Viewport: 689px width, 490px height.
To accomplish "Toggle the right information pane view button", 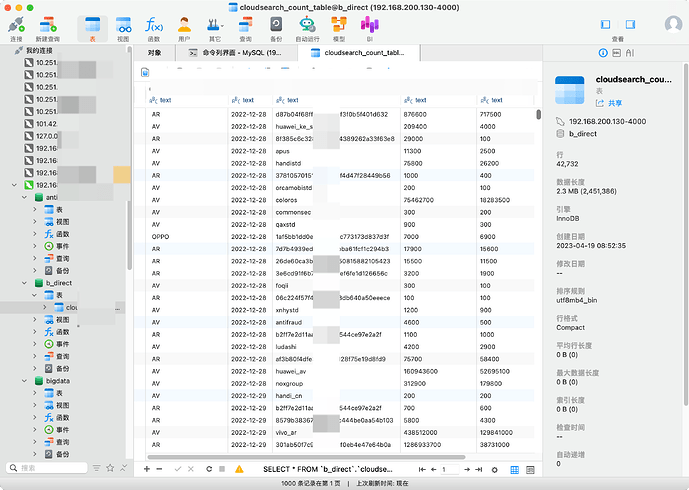I will click(x=630, y=25).
